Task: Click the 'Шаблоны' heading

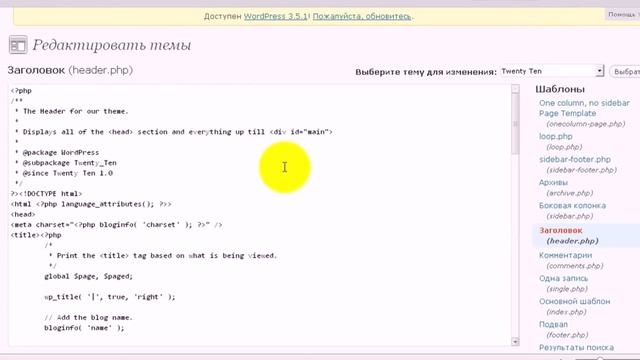Action: click(x=560, y=89)
